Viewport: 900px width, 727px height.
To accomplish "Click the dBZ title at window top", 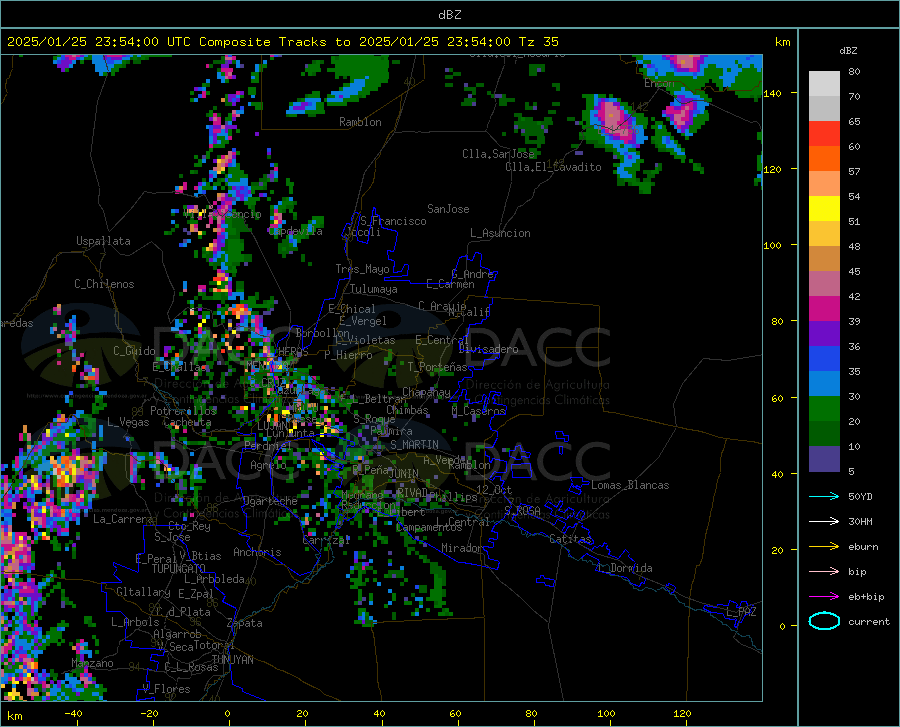I will coord(449,15).
